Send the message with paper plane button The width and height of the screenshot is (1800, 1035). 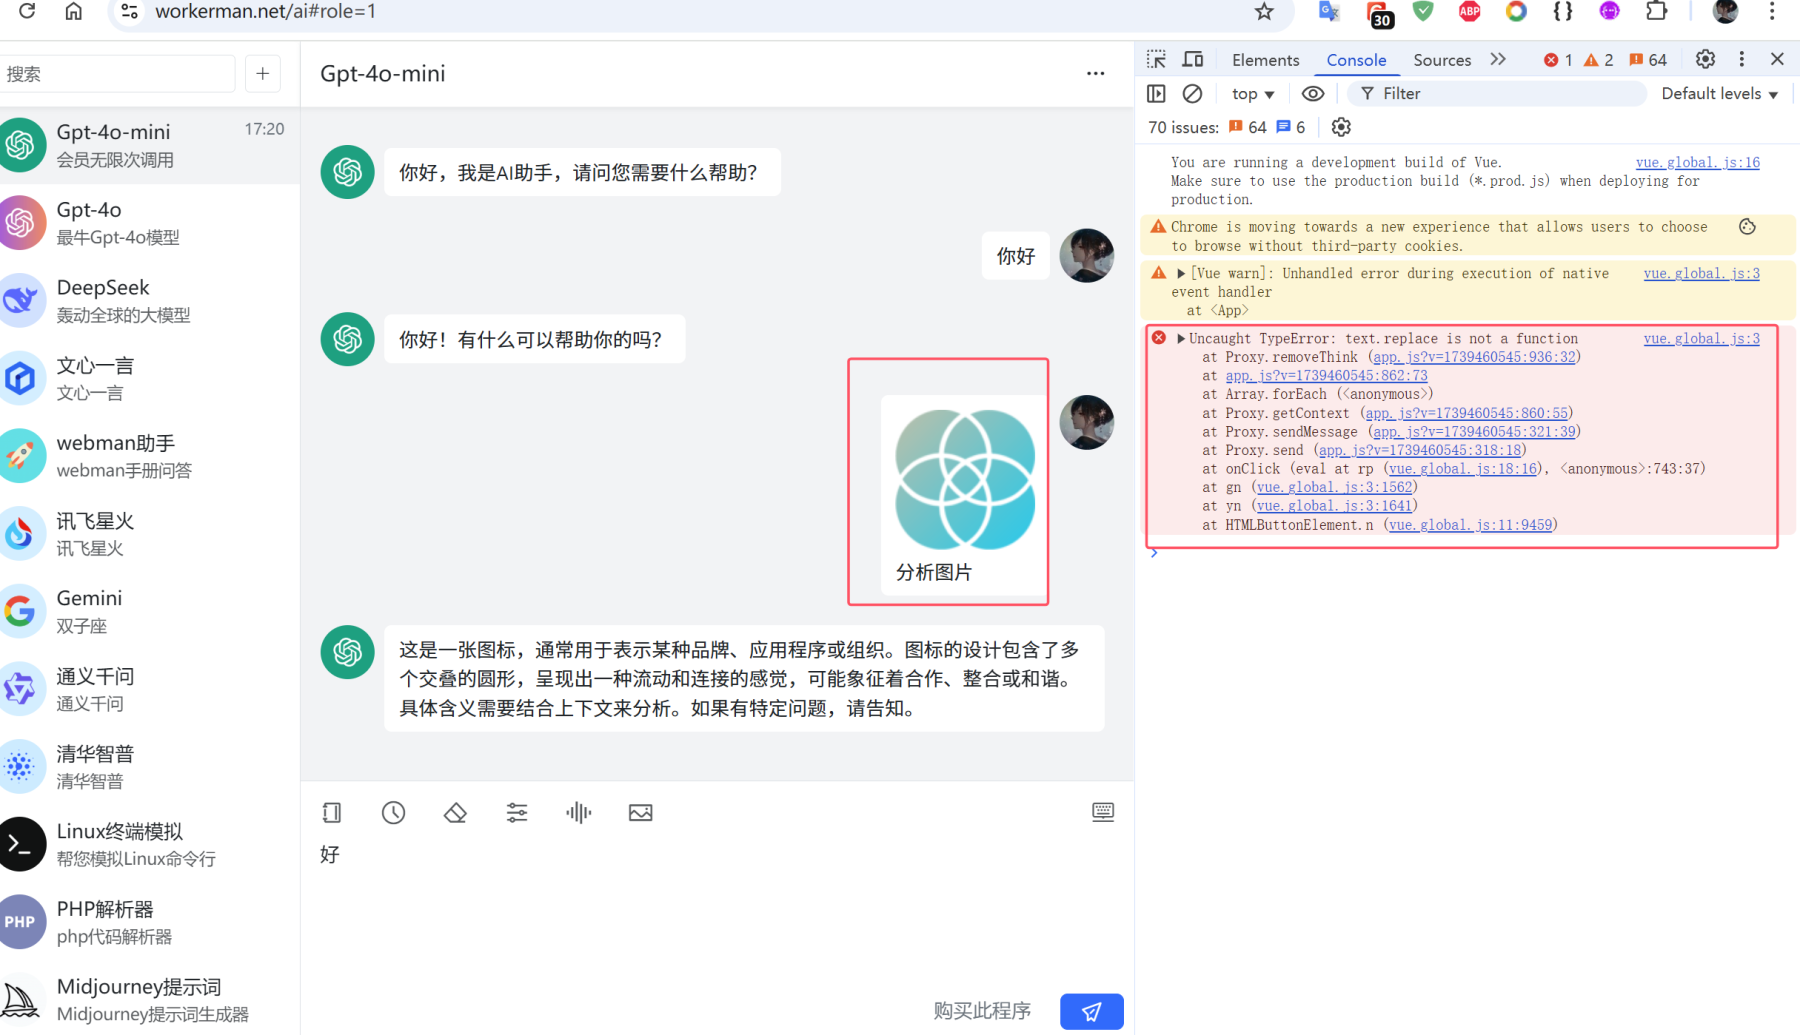point(1092,1011)
